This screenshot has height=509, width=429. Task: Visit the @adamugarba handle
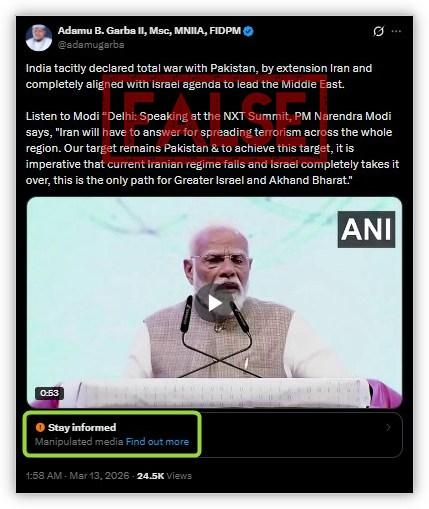[x=91, y=44]
